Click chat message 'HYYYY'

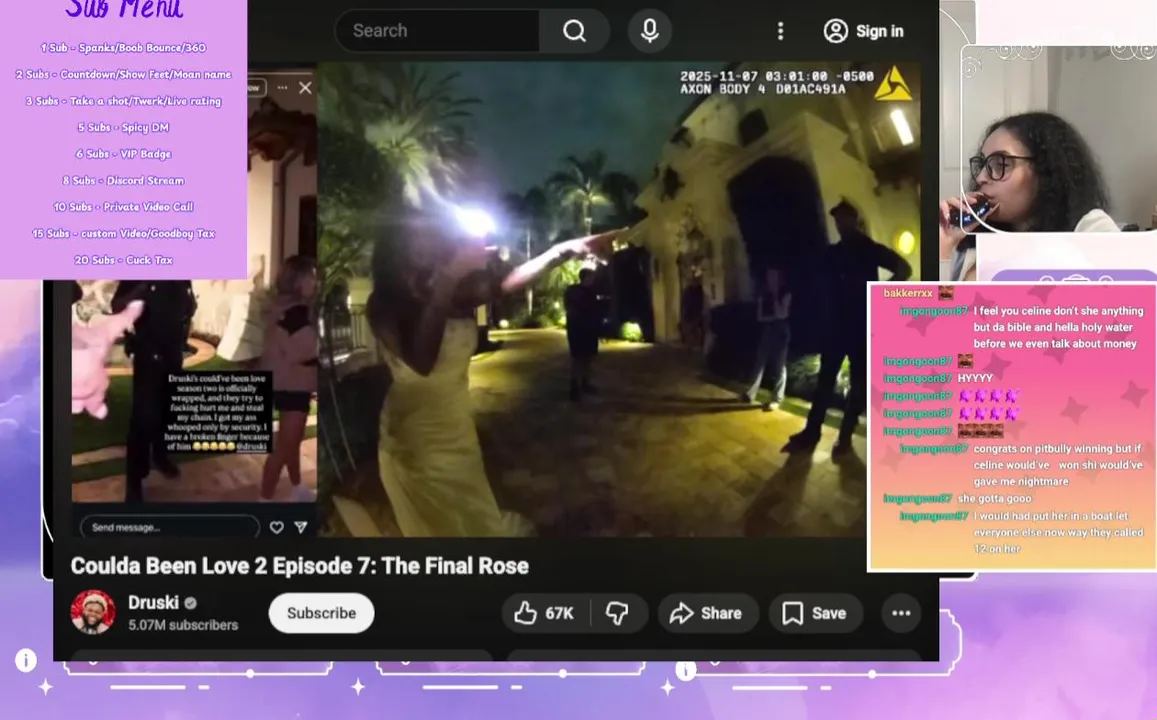(975, 378)
